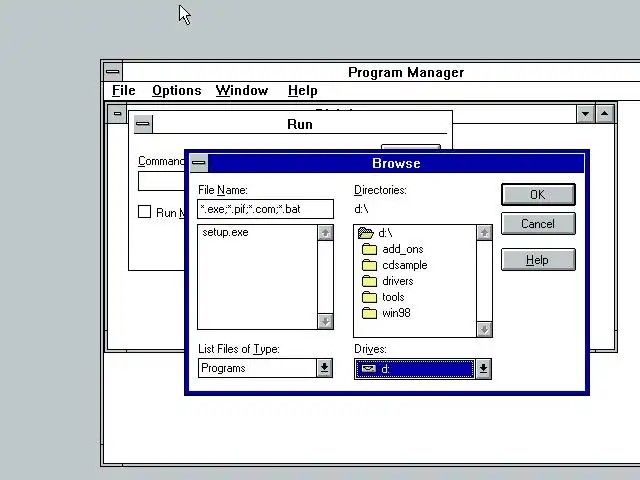Maximize the group window with up arrow
640x480 pixels.
[604, 113]
